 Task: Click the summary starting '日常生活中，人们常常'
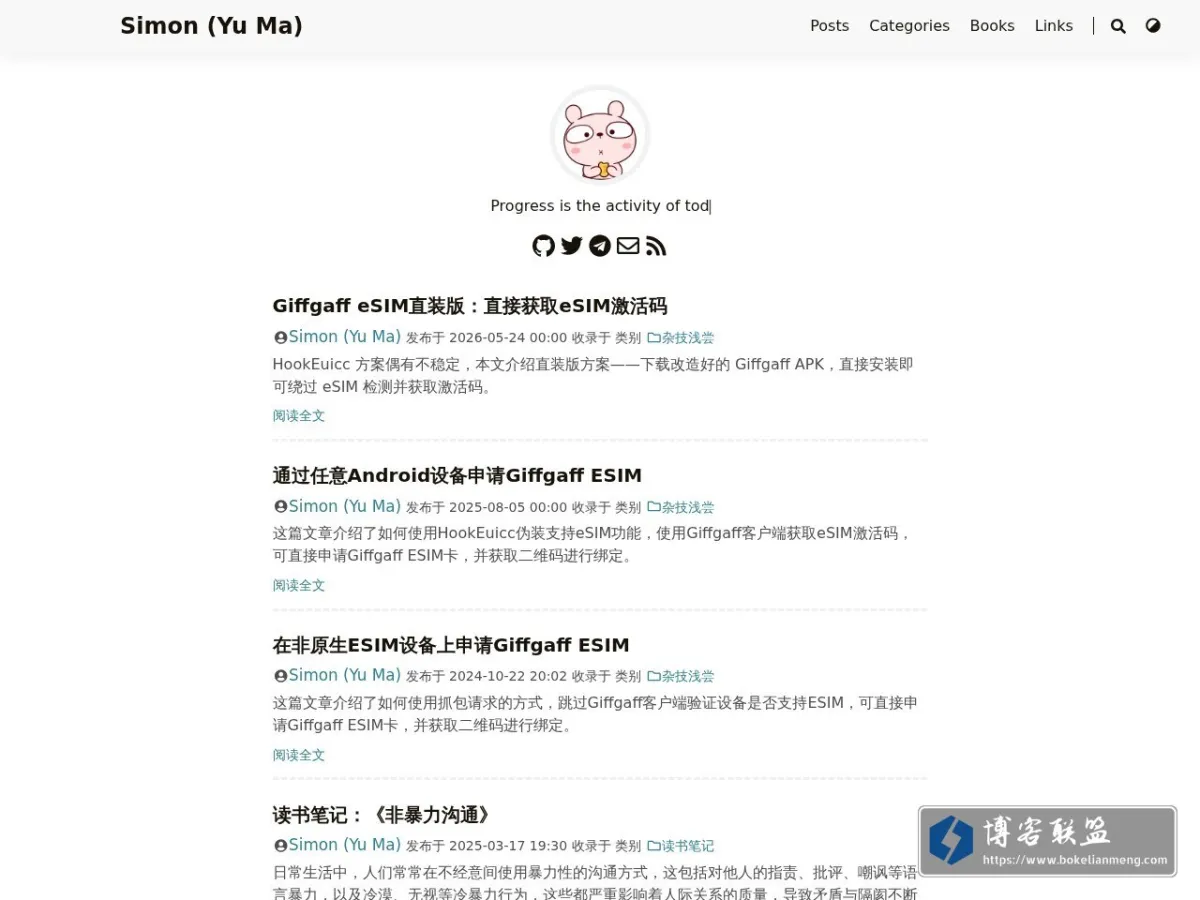click(596, 883)
